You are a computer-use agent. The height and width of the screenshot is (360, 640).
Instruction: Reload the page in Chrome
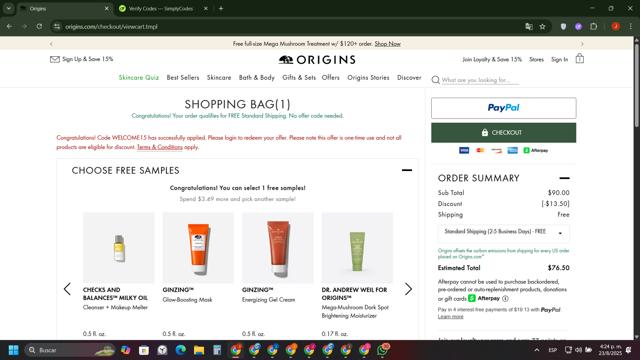(x=39, y=27)
